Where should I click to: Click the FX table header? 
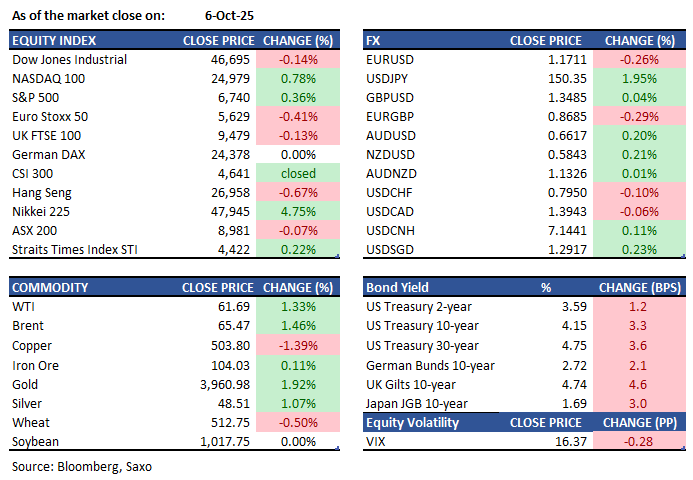(376, 41)
